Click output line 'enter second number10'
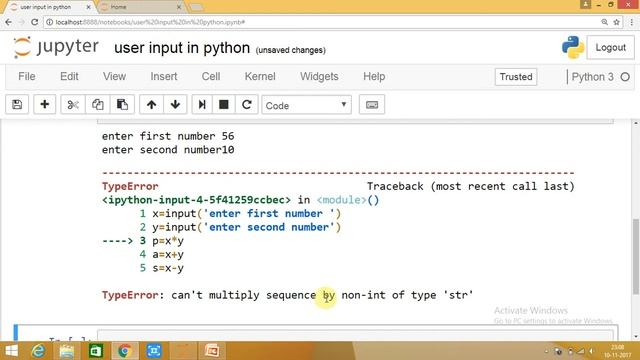 point(168,150)
